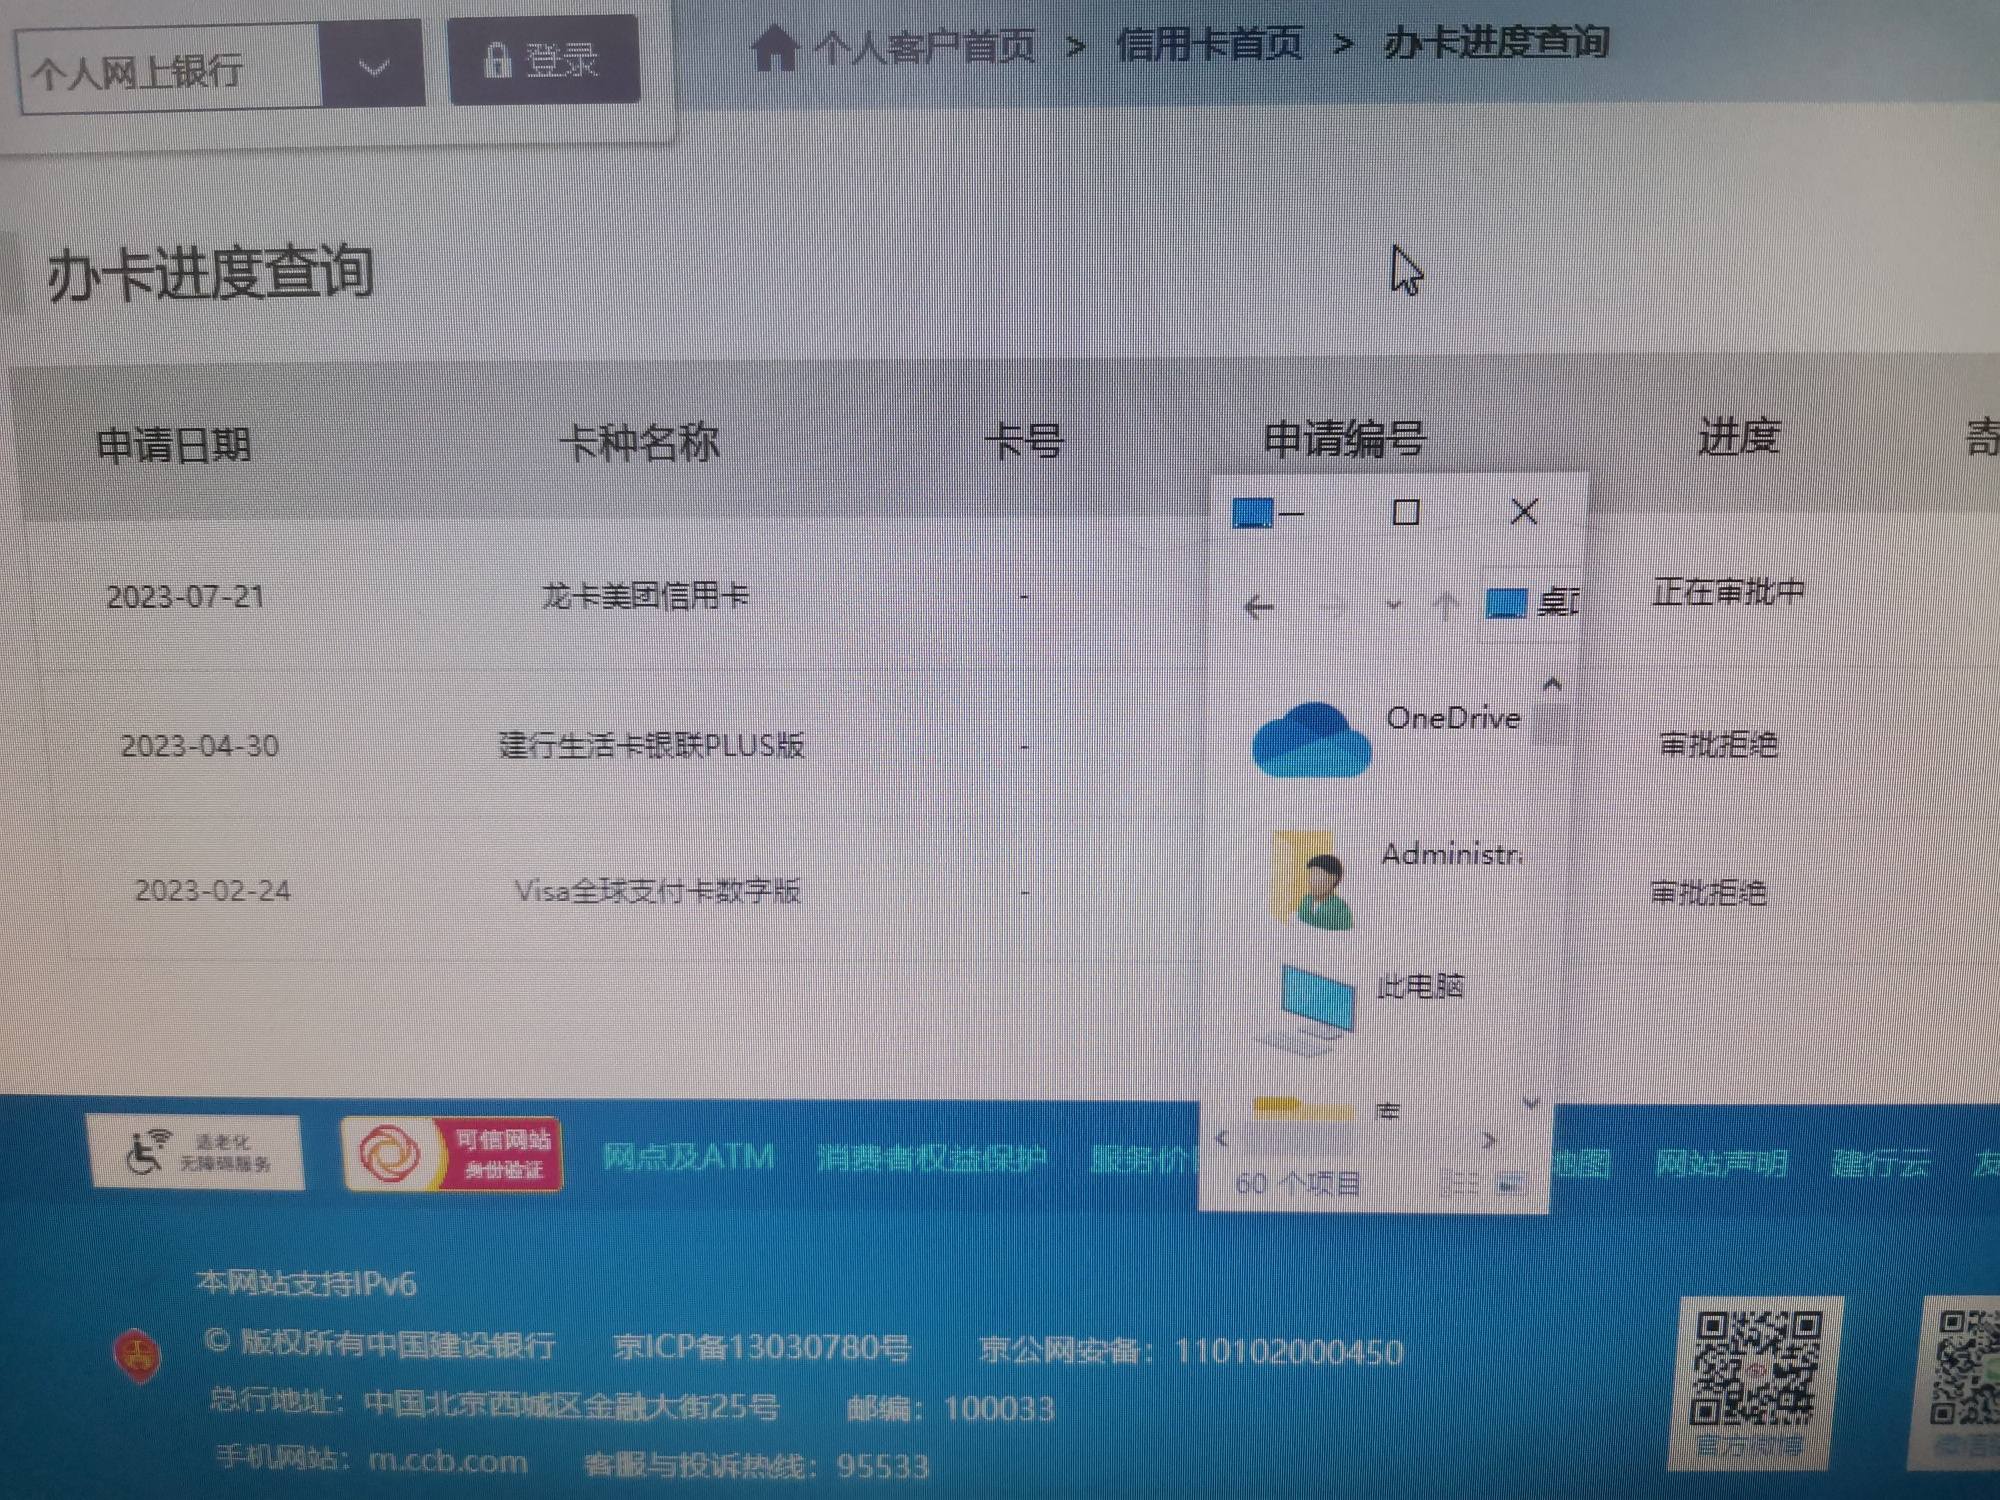Click Explorer back arrow button
The image size is (2000, 1500).
click(x=1258, y=606)
